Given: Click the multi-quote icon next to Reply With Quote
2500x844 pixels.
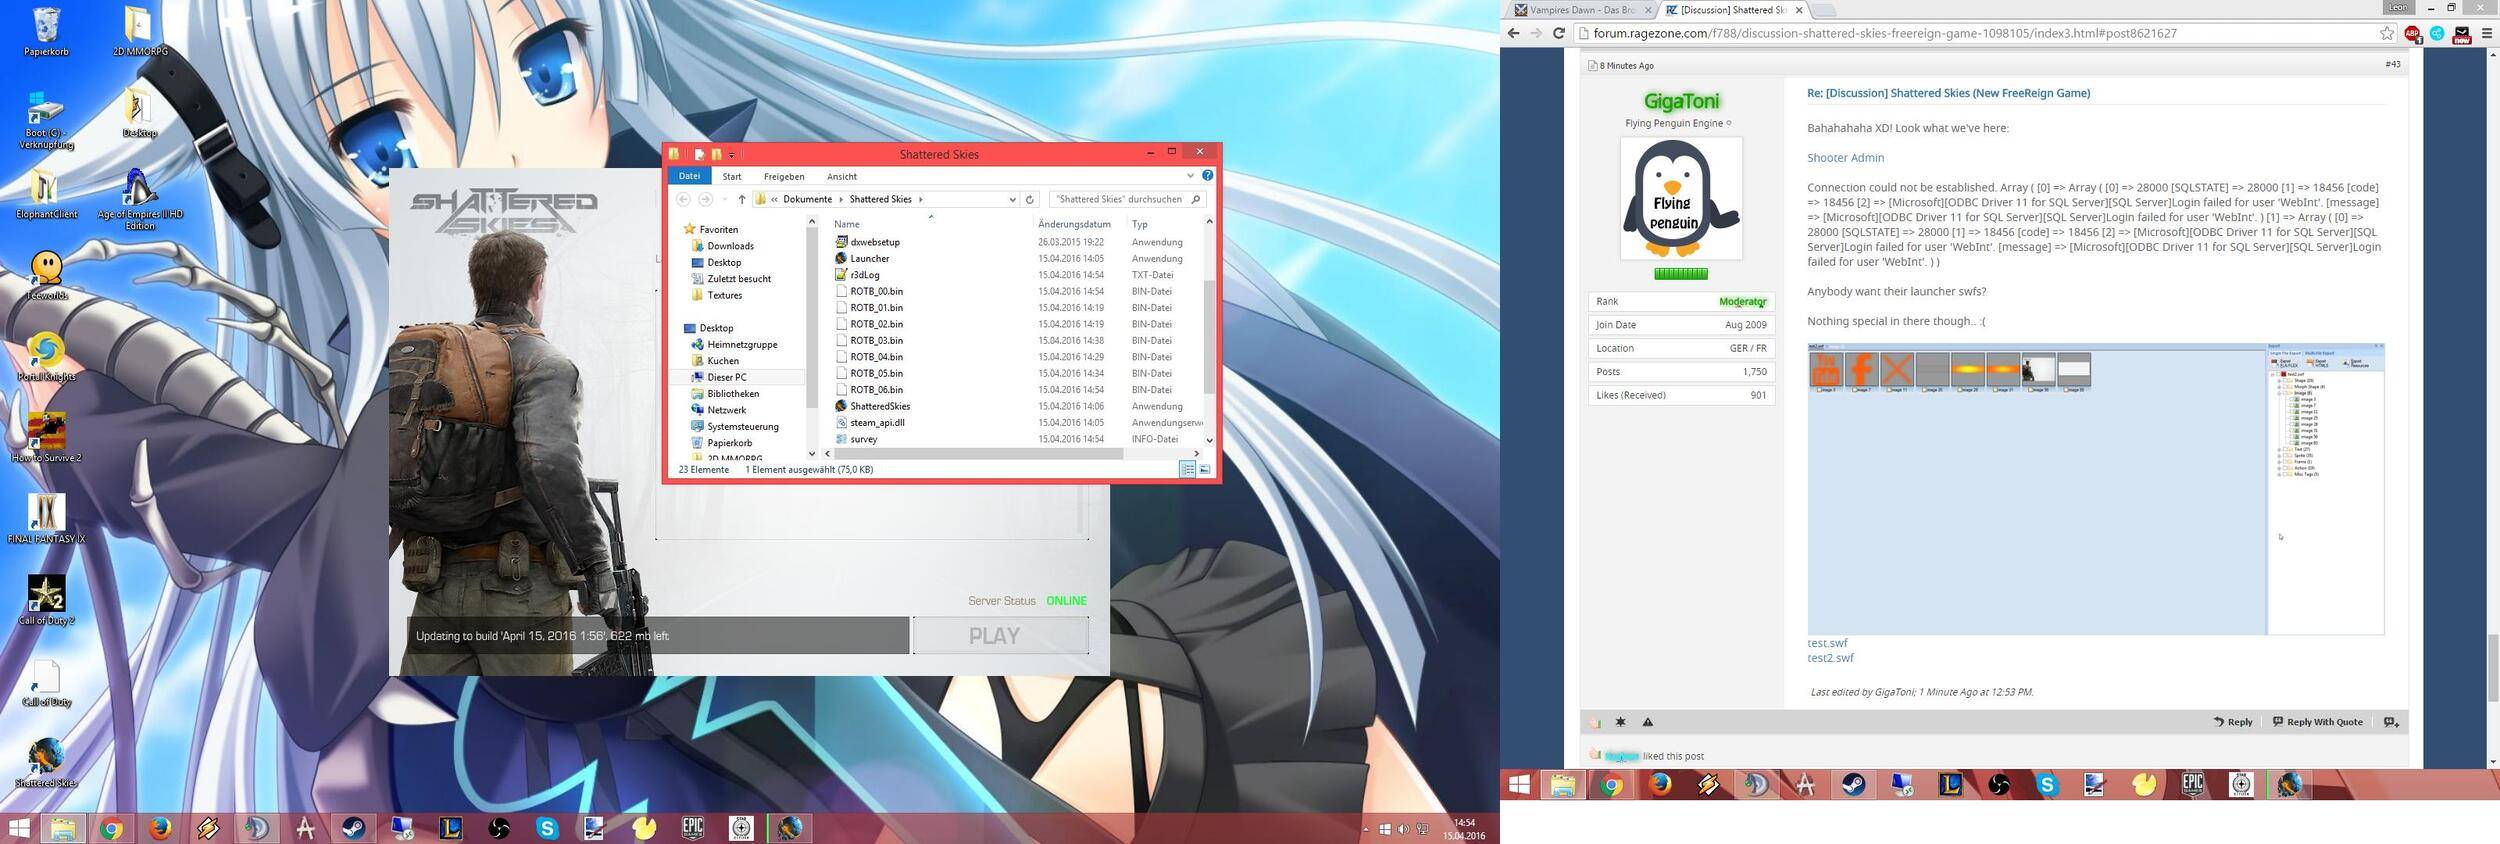Looking at the screenshot, I should pyautogui.click(x=2391, y=722).
